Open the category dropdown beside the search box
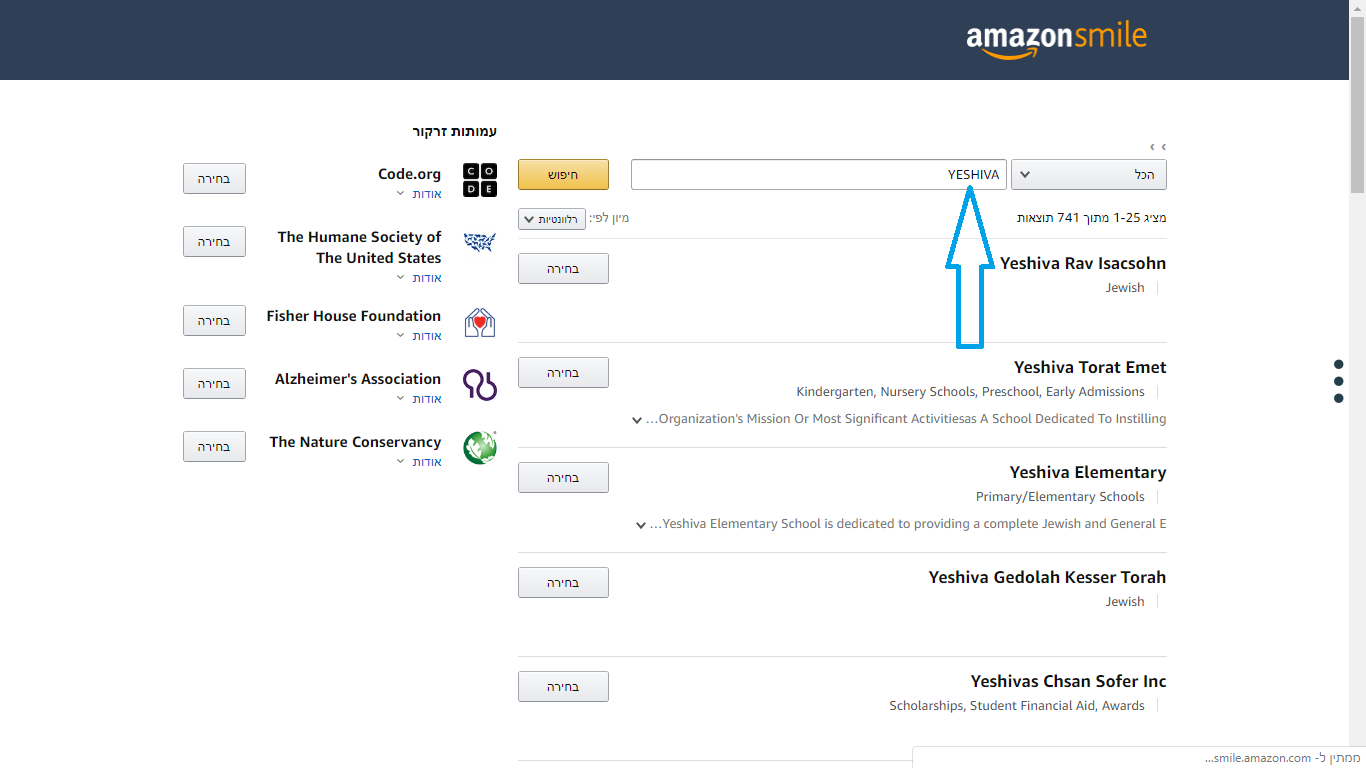The width and height of the screenshot is (1366, 768). 1088,174
